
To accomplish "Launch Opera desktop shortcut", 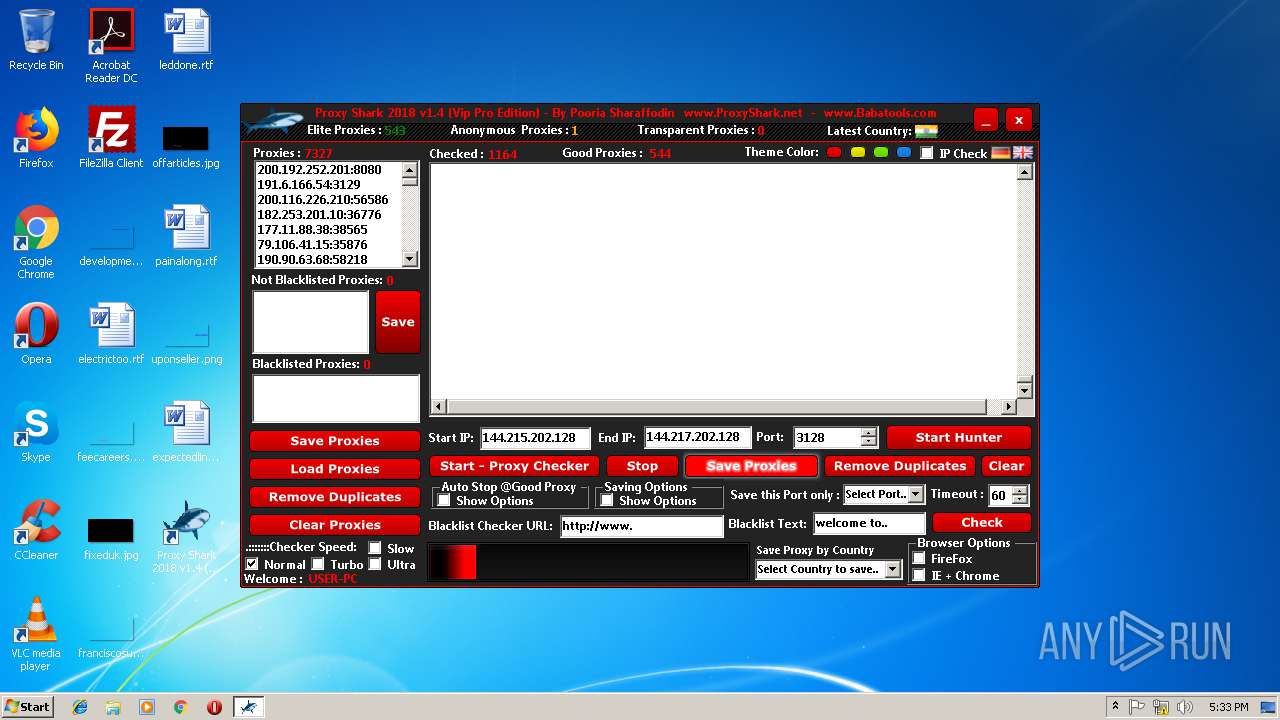I will pos(36,334).
